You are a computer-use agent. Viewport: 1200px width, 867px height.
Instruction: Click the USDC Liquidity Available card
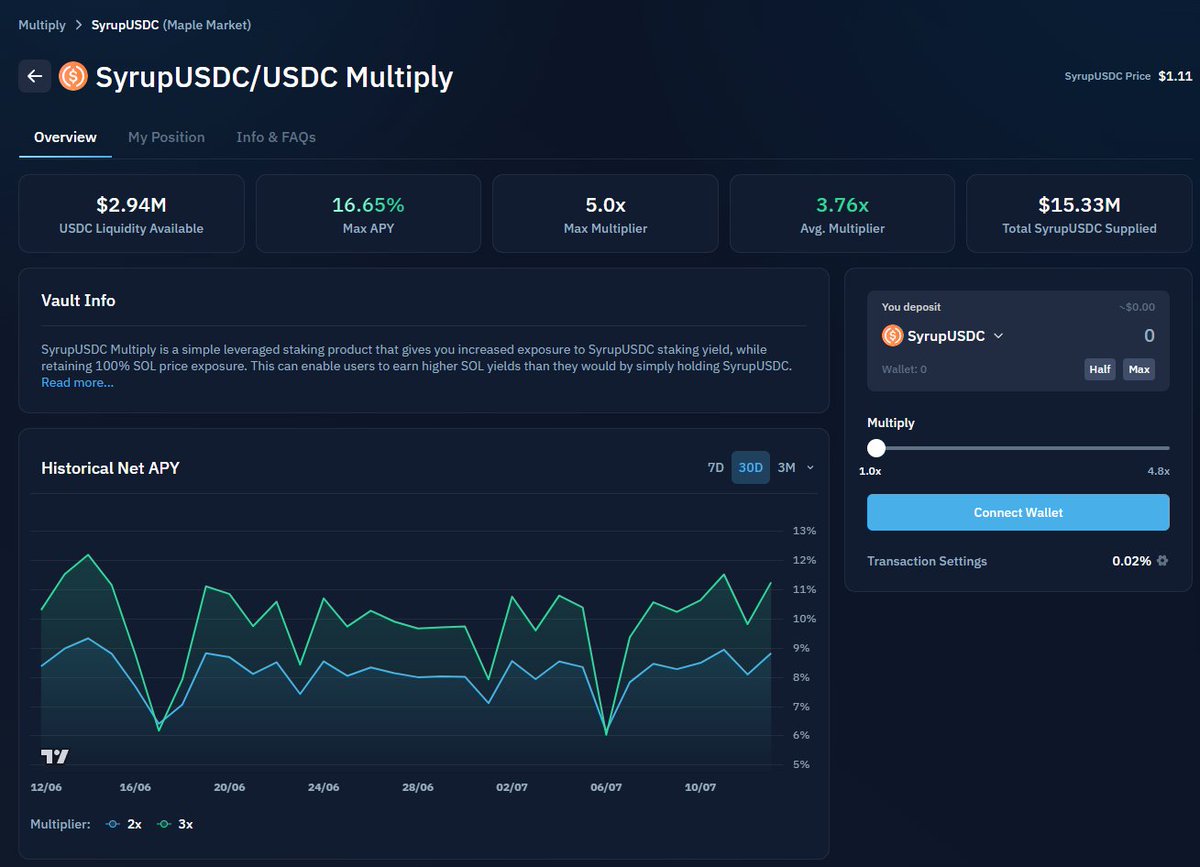point(131,213)
